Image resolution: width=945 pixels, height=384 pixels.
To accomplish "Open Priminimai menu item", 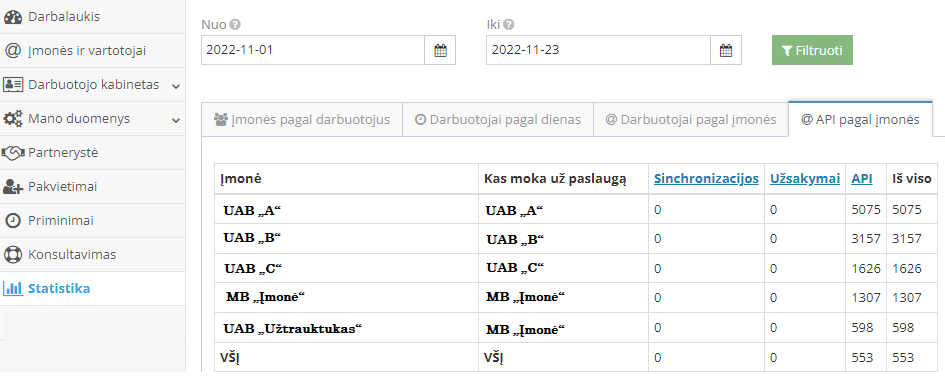I will tap(93, 221).
